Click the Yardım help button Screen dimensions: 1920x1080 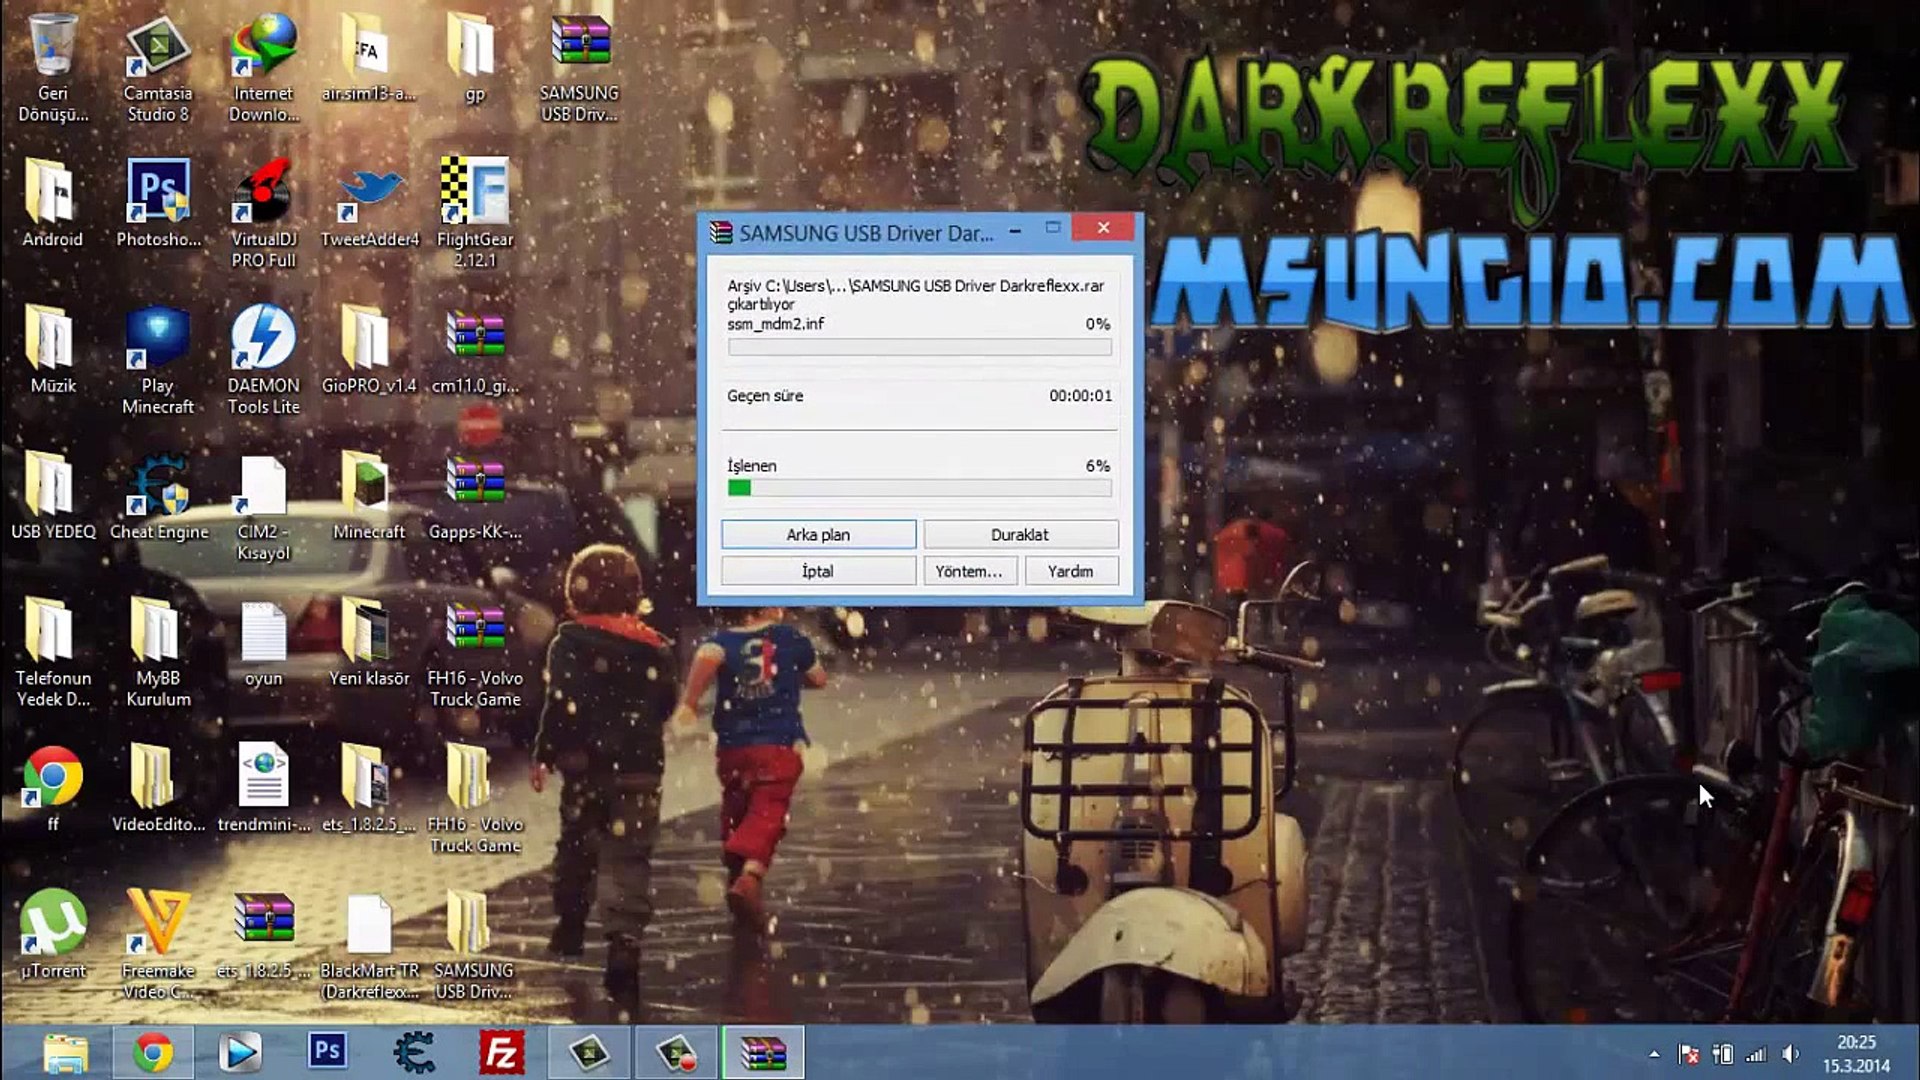click(1070, 571)
